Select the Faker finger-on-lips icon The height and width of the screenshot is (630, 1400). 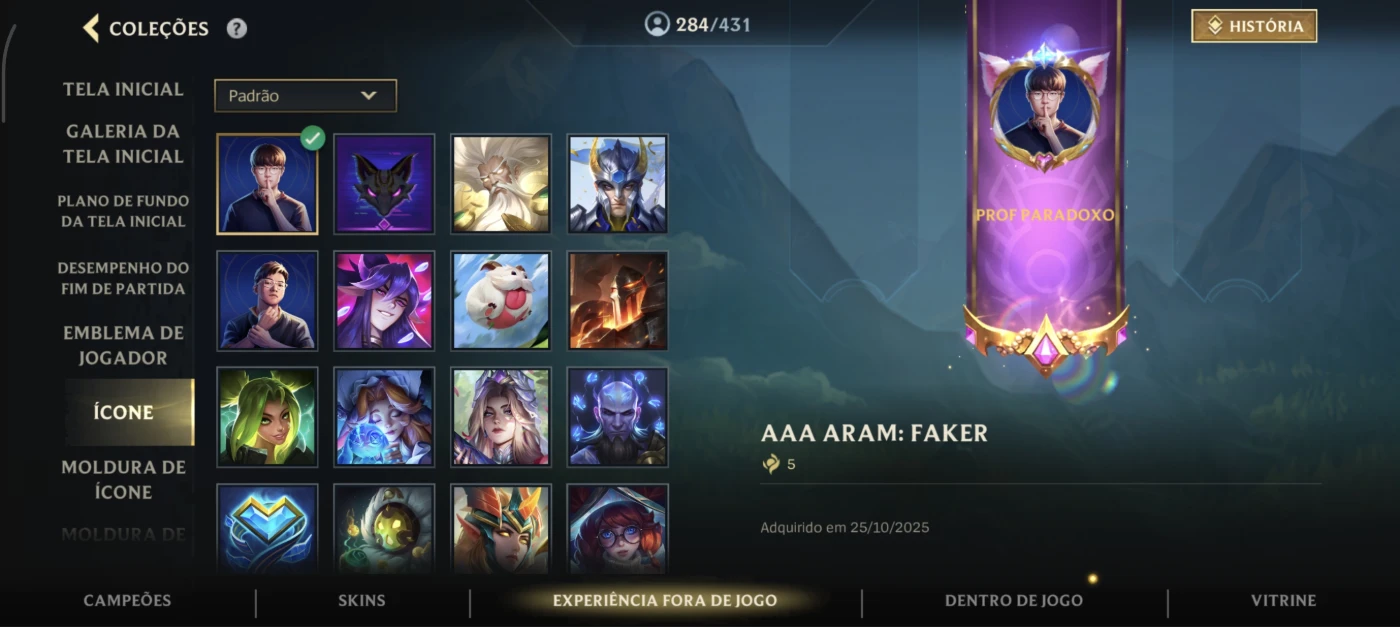tap(267, 184)
